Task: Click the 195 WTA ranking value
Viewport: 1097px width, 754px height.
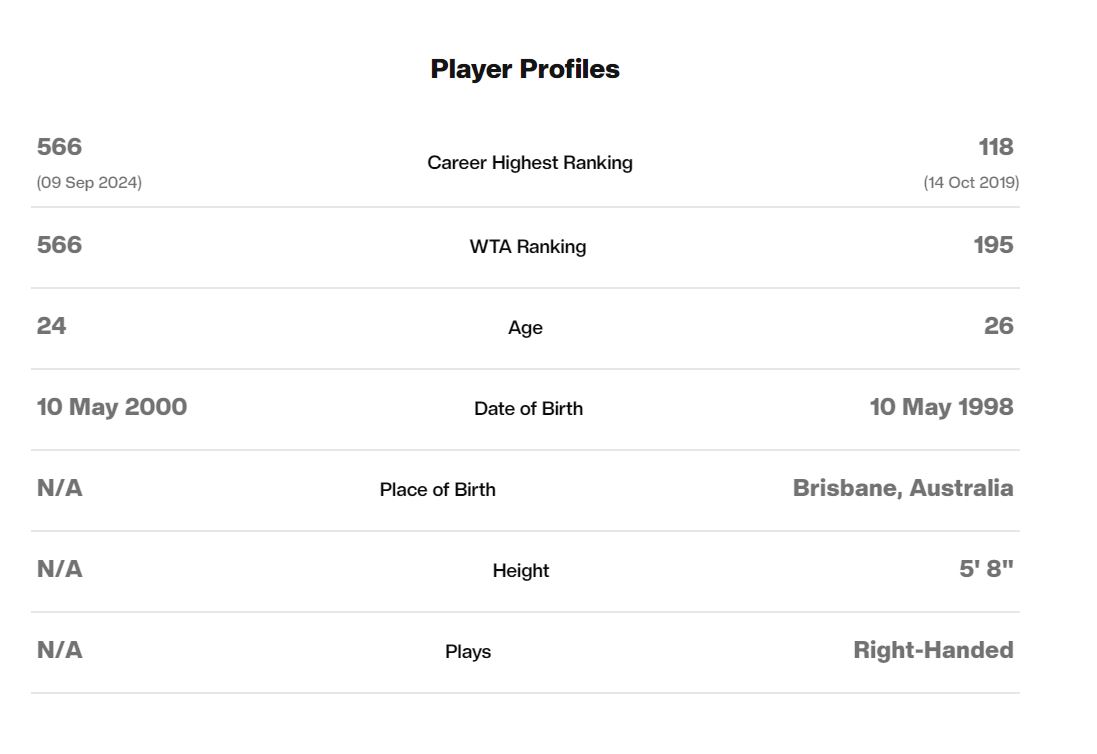Action: click(993, 245)
